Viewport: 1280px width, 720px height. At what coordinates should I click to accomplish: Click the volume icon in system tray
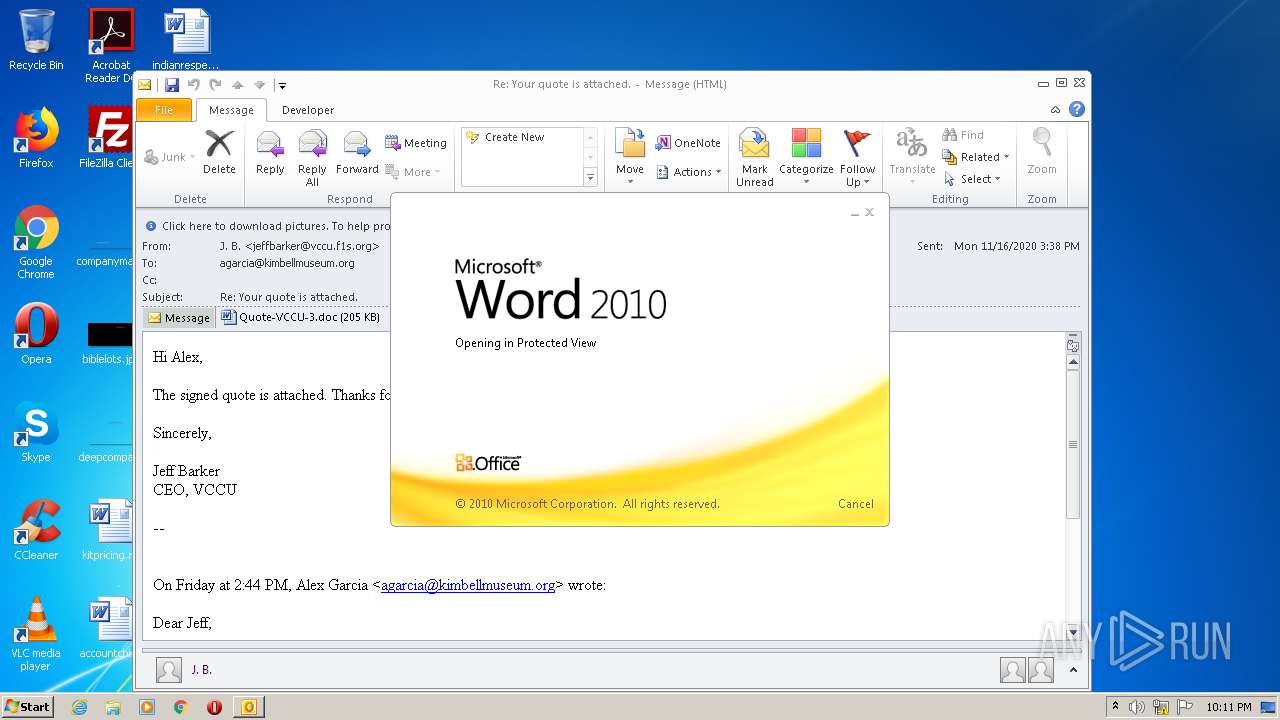[1136, 707]
